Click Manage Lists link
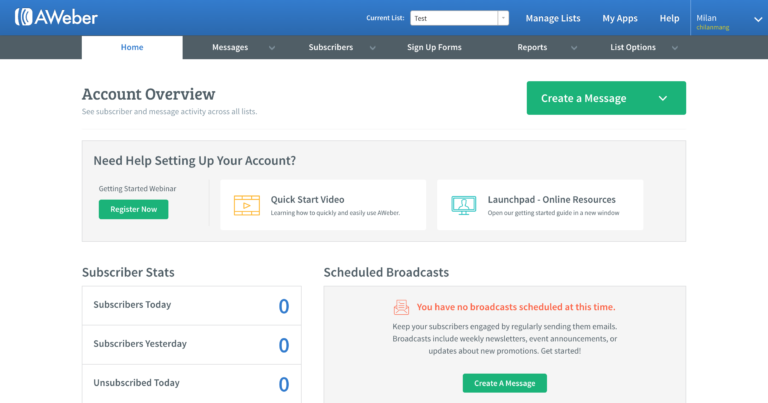Viewport: 768px width, 403px height. [x=553, y=18]
